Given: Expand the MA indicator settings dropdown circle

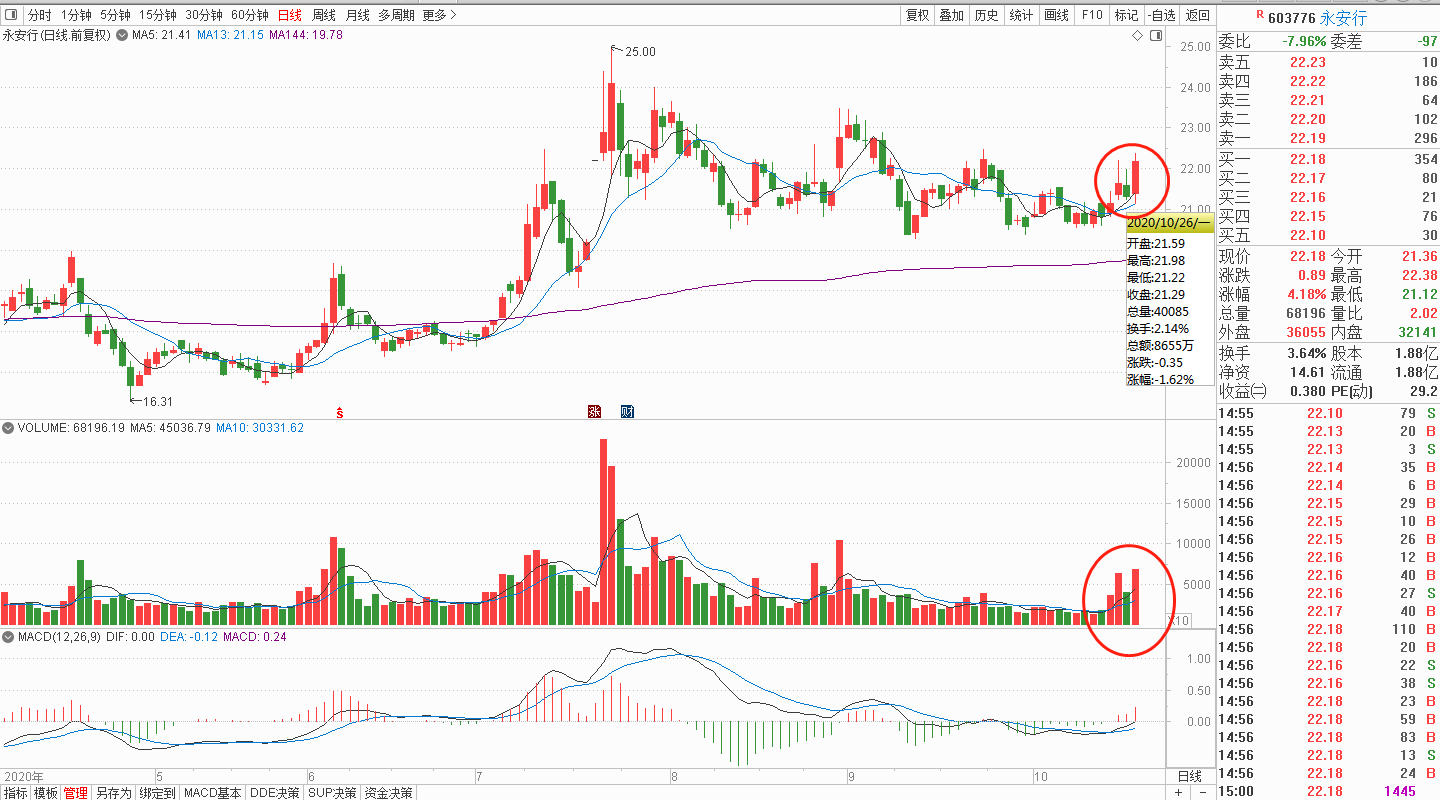Looking at the screenshot, I should [x=124, y=35].
